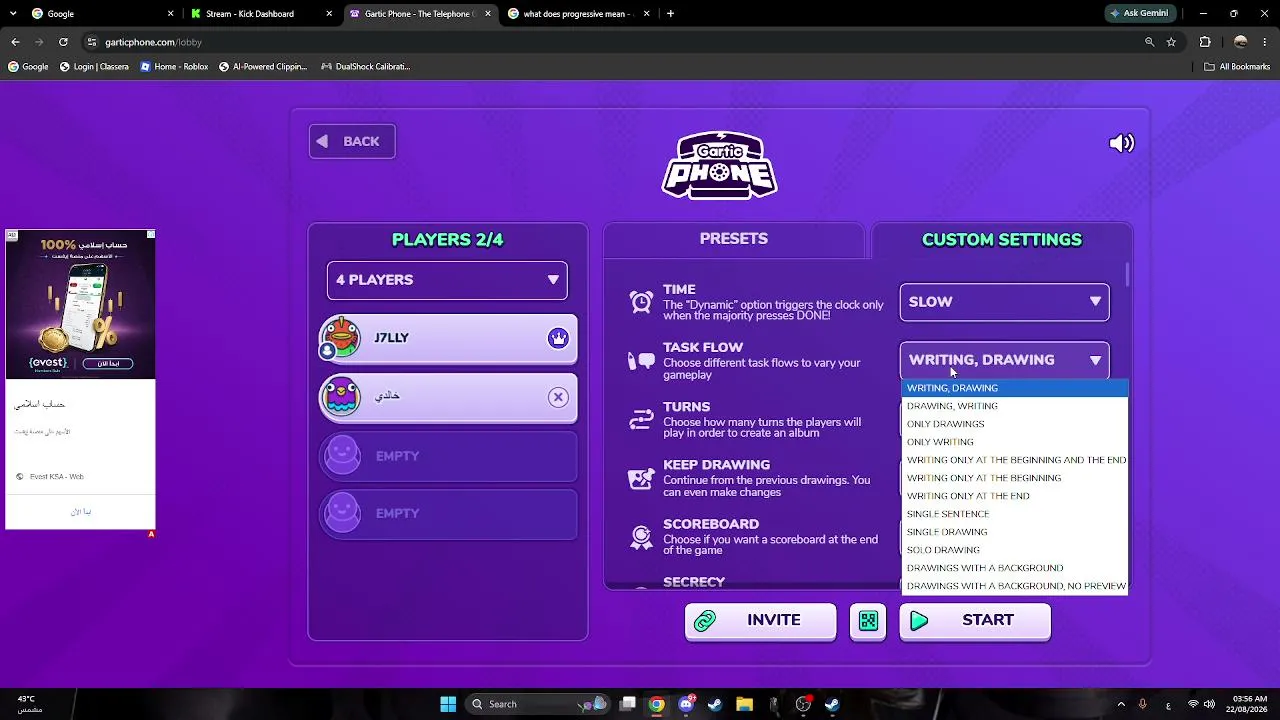
Task: Collapse the WRITING, DRAWING task flow dropdown
Action: pos(1004,360)
